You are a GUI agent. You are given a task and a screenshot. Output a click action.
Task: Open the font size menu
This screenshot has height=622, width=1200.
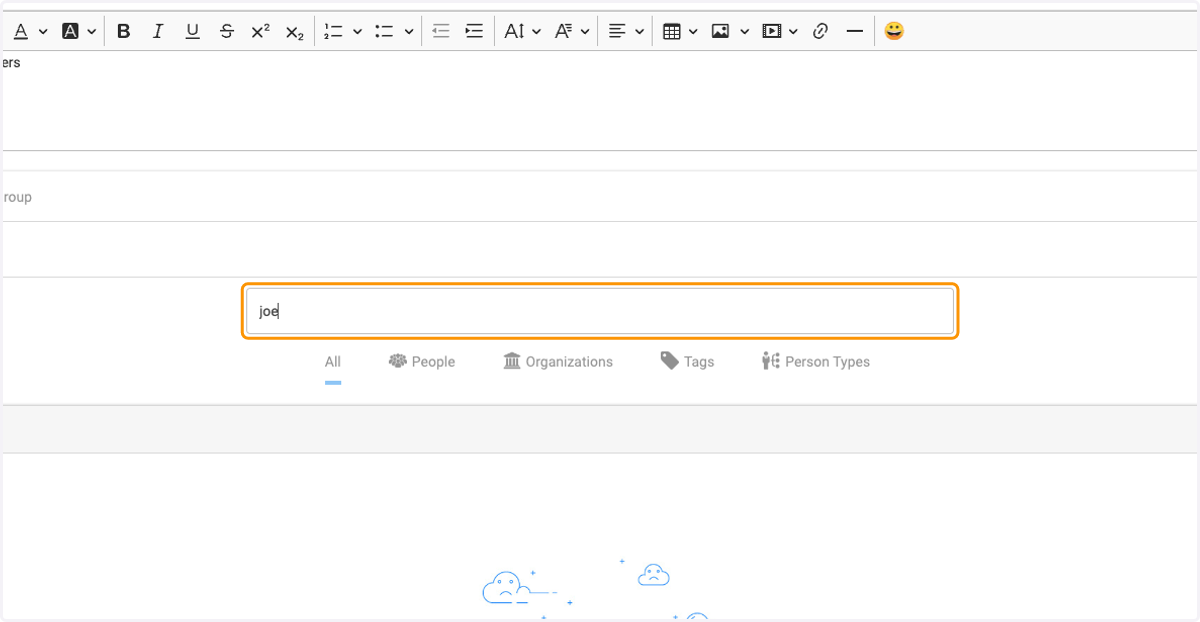[x=514, y=31]
